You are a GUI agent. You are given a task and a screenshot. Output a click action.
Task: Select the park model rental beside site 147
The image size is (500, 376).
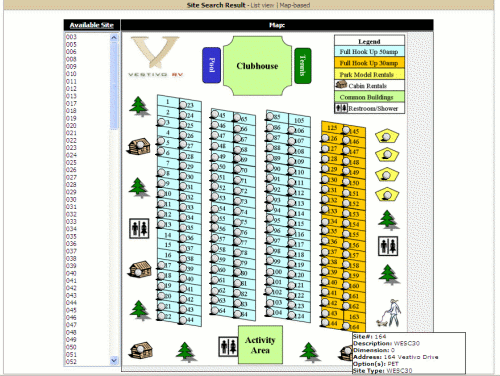click(x=387, y=155)
